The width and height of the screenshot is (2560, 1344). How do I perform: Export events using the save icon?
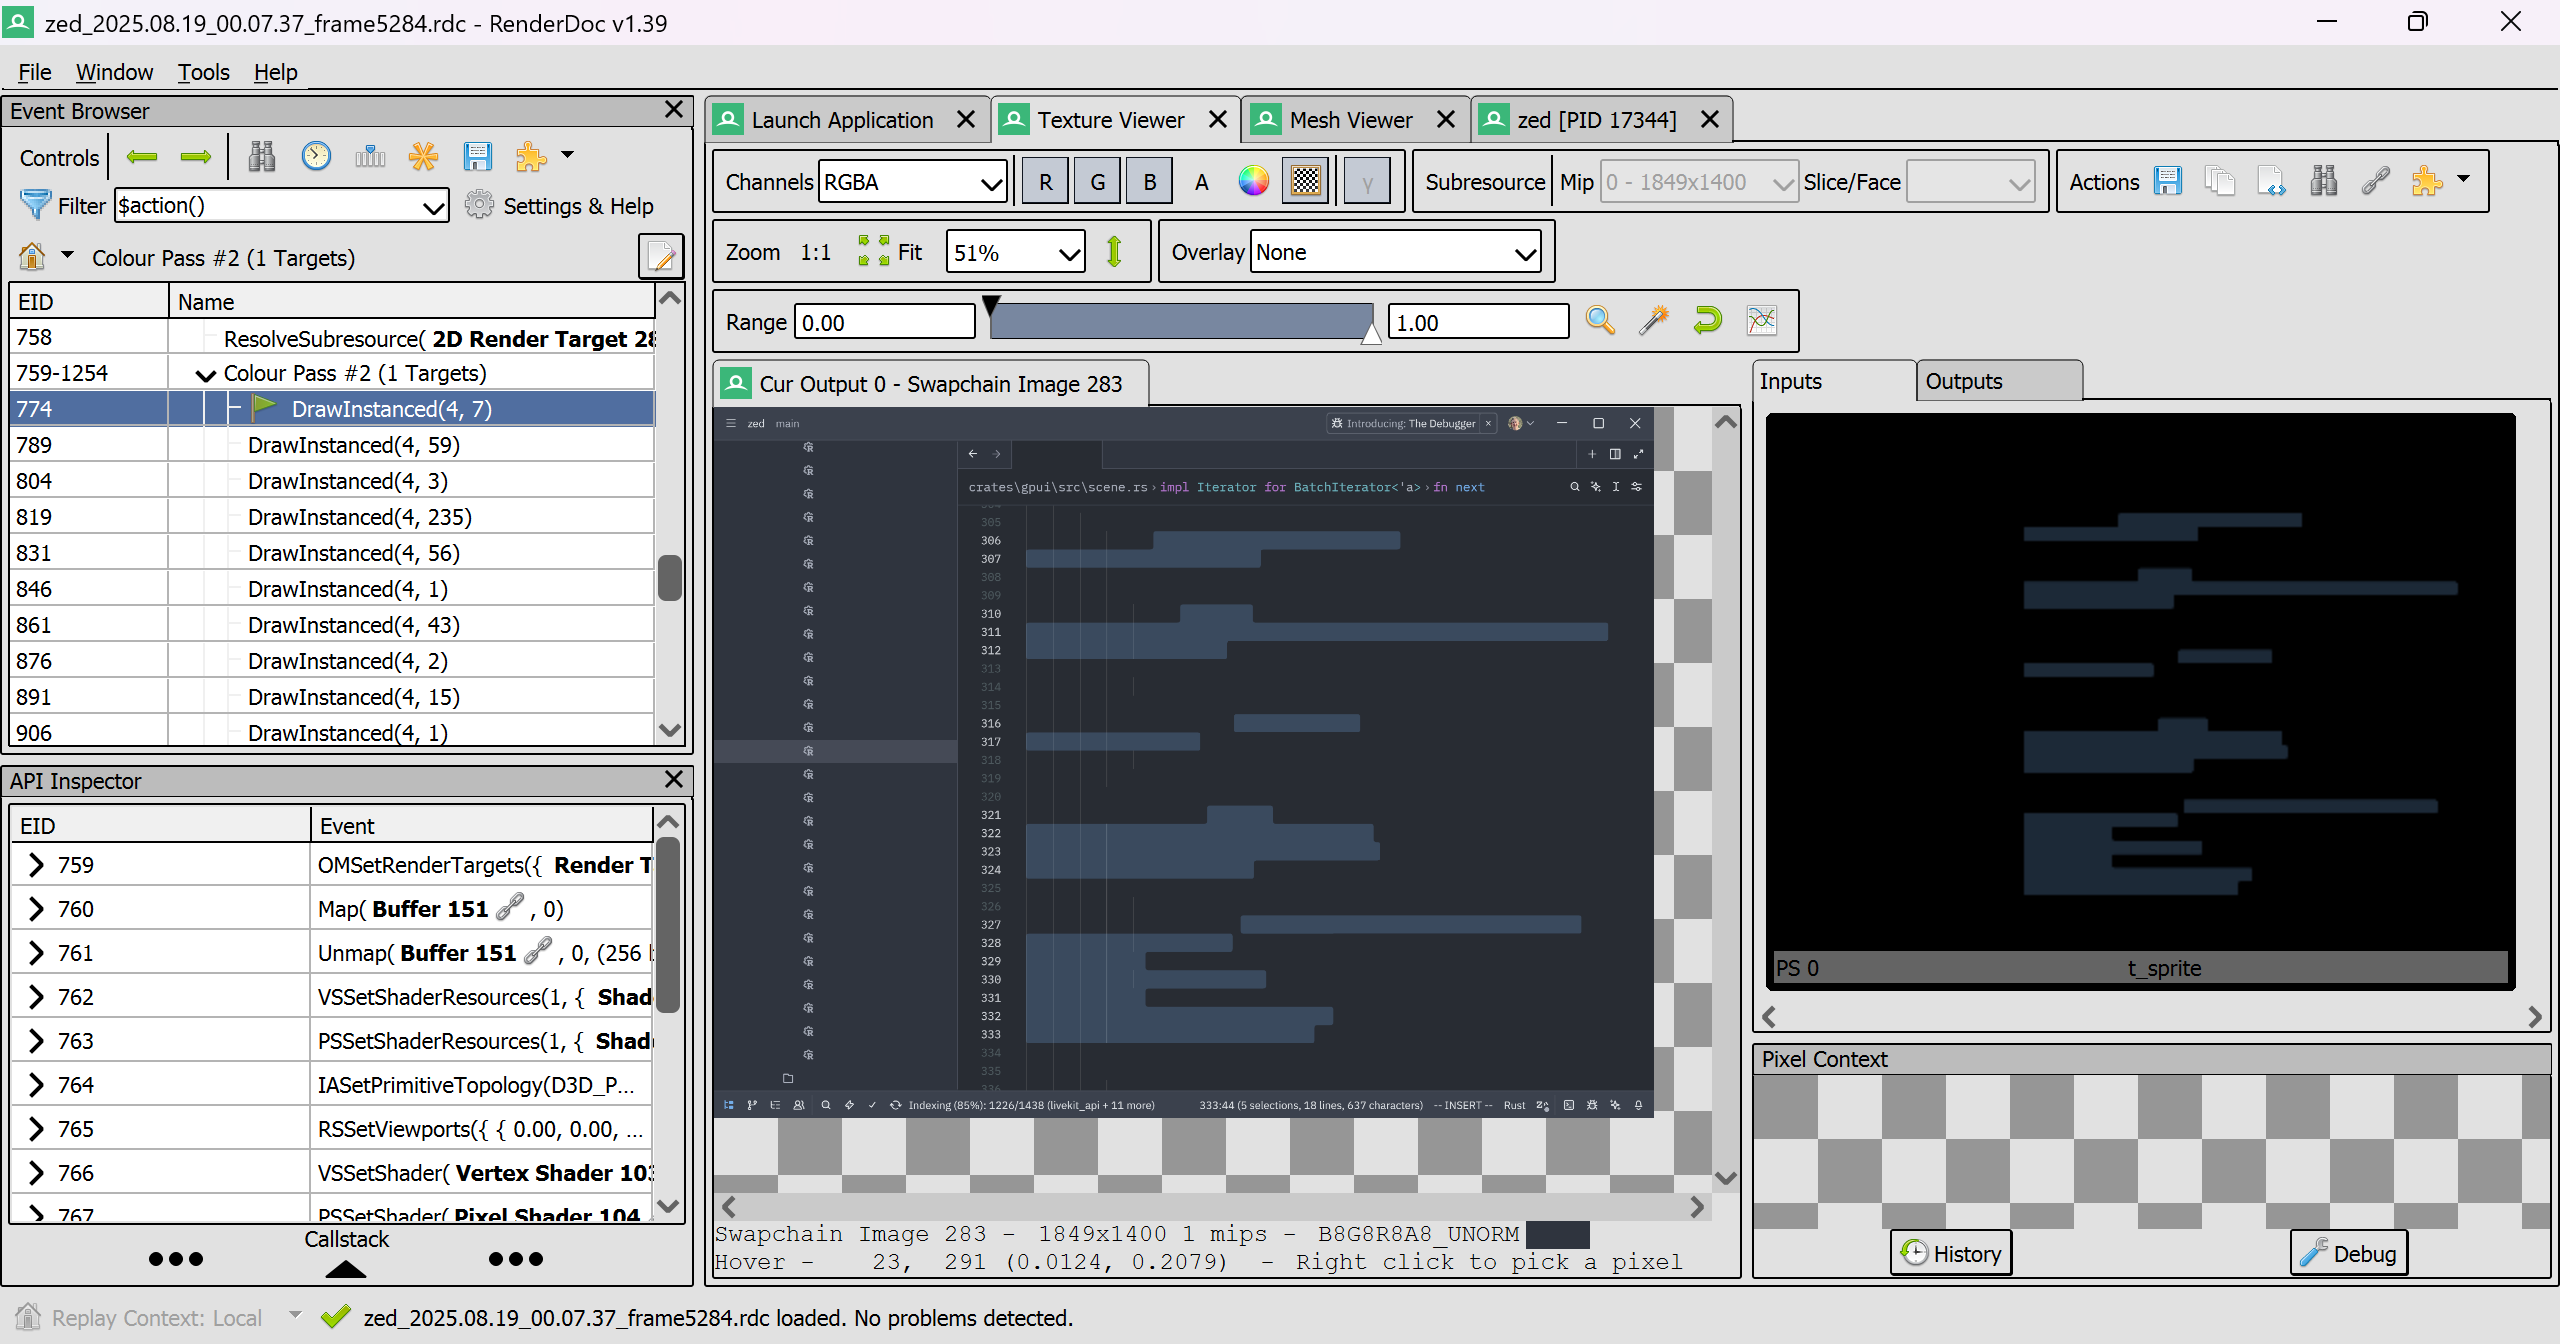[x=478, y=156]
